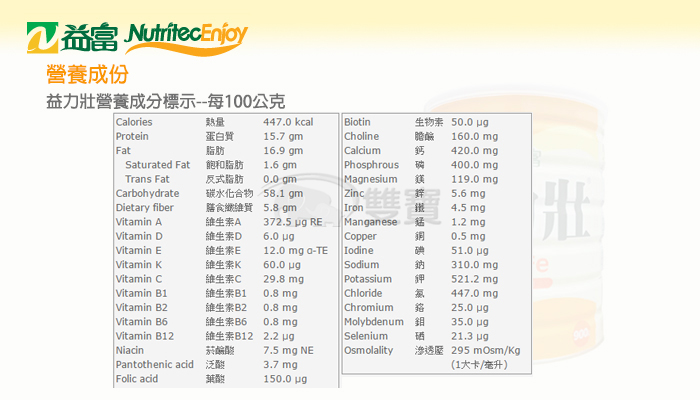Select the value 12.0 mg α-TE

tap(296, 250)
